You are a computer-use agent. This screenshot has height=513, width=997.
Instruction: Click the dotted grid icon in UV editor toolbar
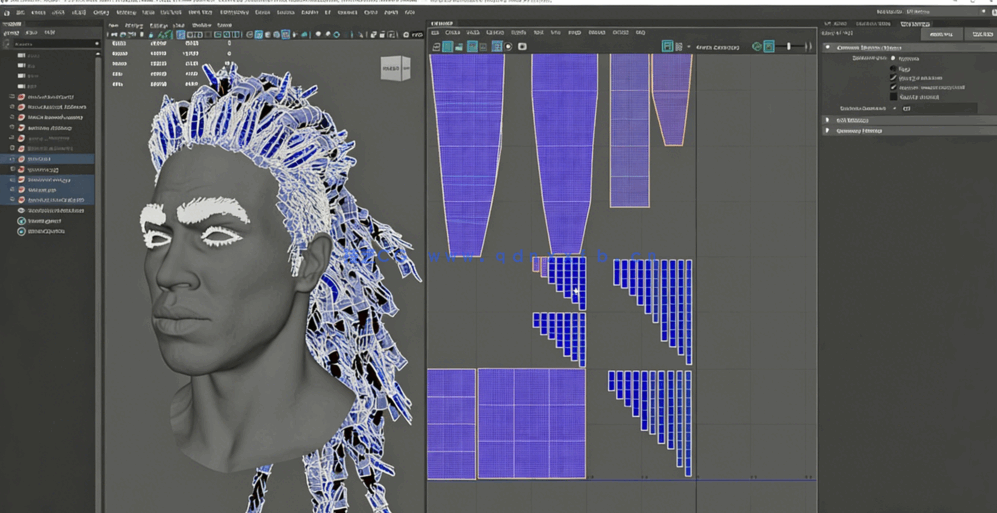tap(679, 47)
